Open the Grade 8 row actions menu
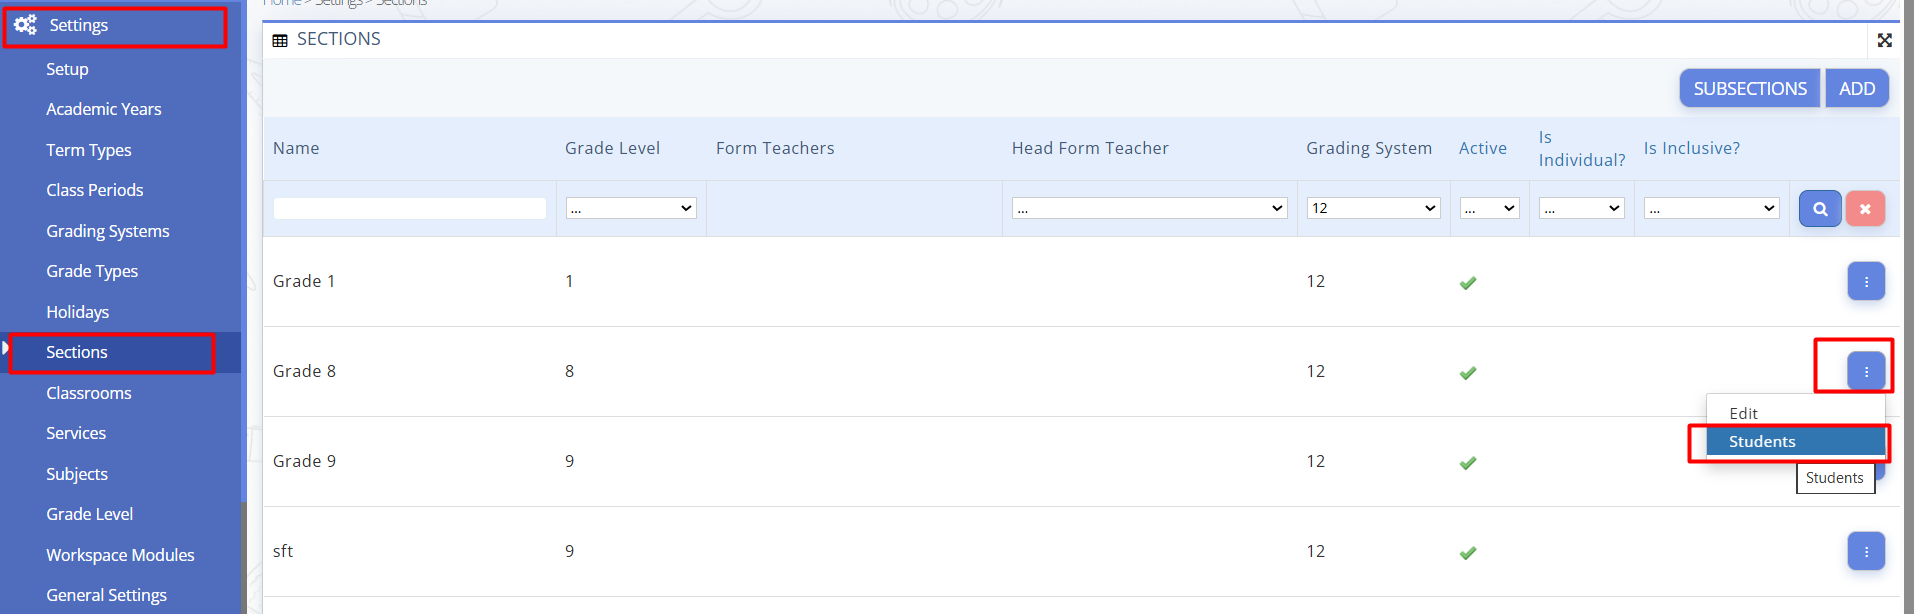 [x=1865, y=371]
